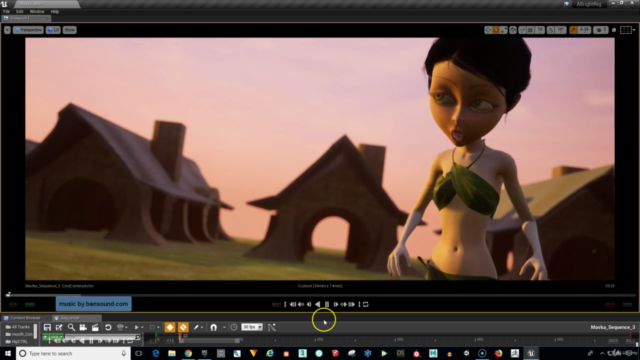The height and width of the screenshot is (360, 640).
Task: Click the taskbar search box
Action: pos(73,353)
